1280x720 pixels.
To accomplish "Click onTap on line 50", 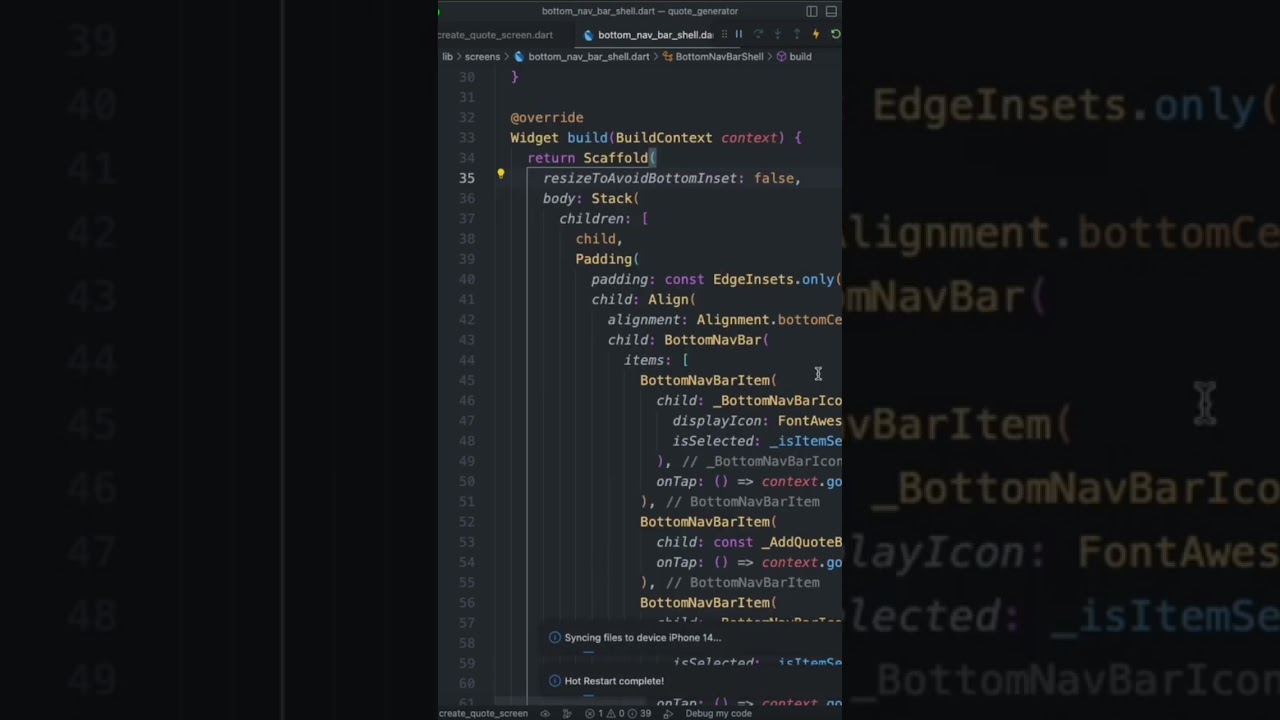I will tap(676, 481).
